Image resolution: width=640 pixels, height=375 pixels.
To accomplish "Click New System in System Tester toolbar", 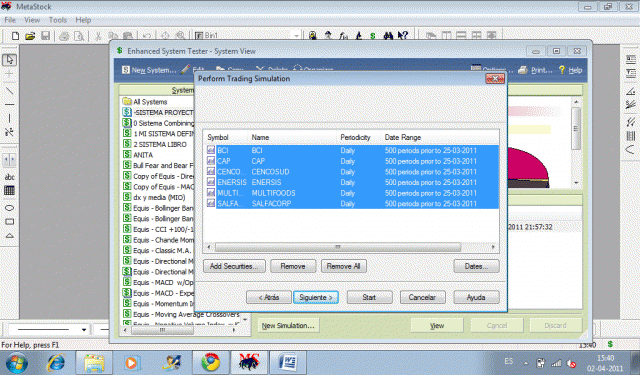I will (x=149, y=70).
